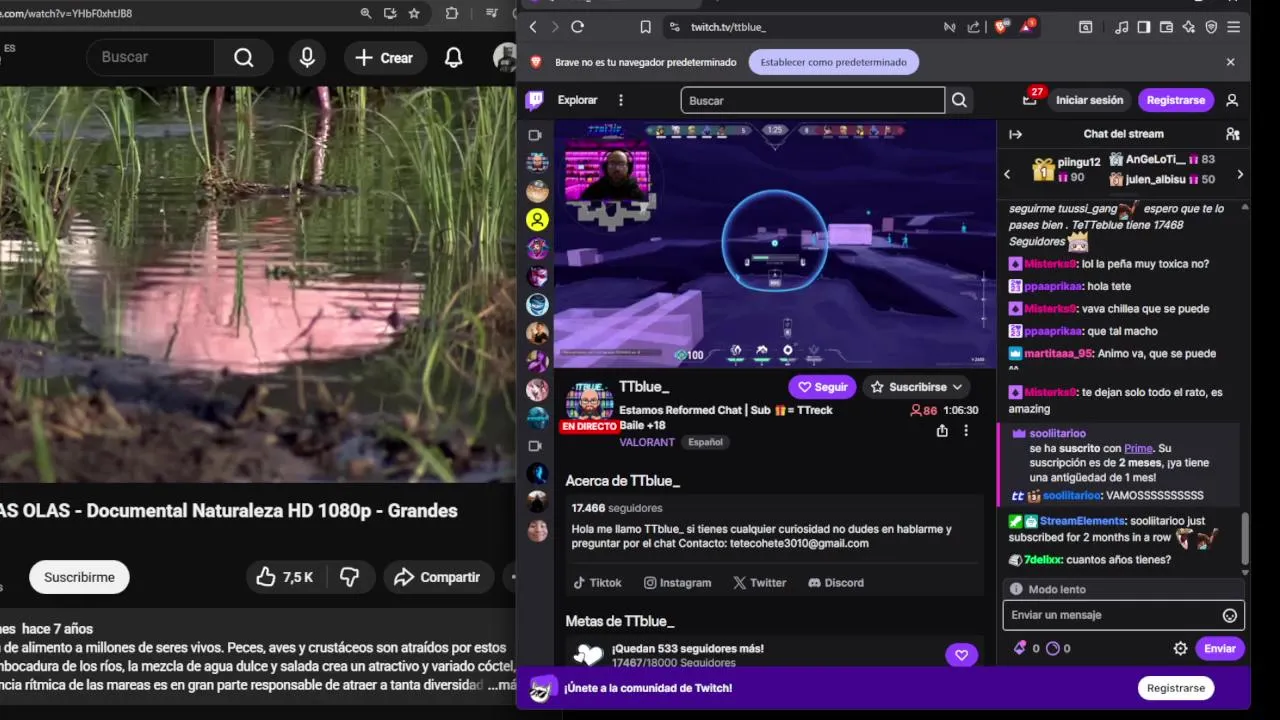Open Explorar on Twitch
The height and width of the screenshot is (720, 1280).
(577, 100)
